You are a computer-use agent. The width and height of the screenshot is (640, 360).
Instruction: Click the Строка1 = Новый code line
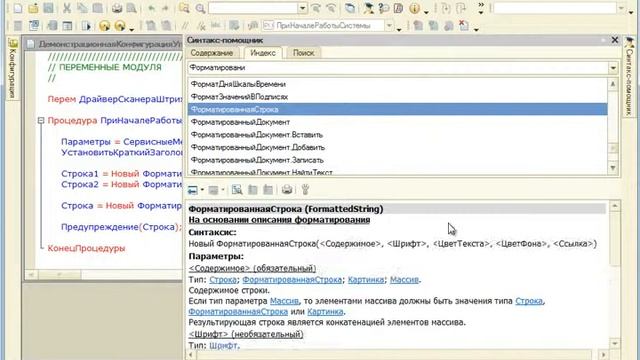coord(121,174)
